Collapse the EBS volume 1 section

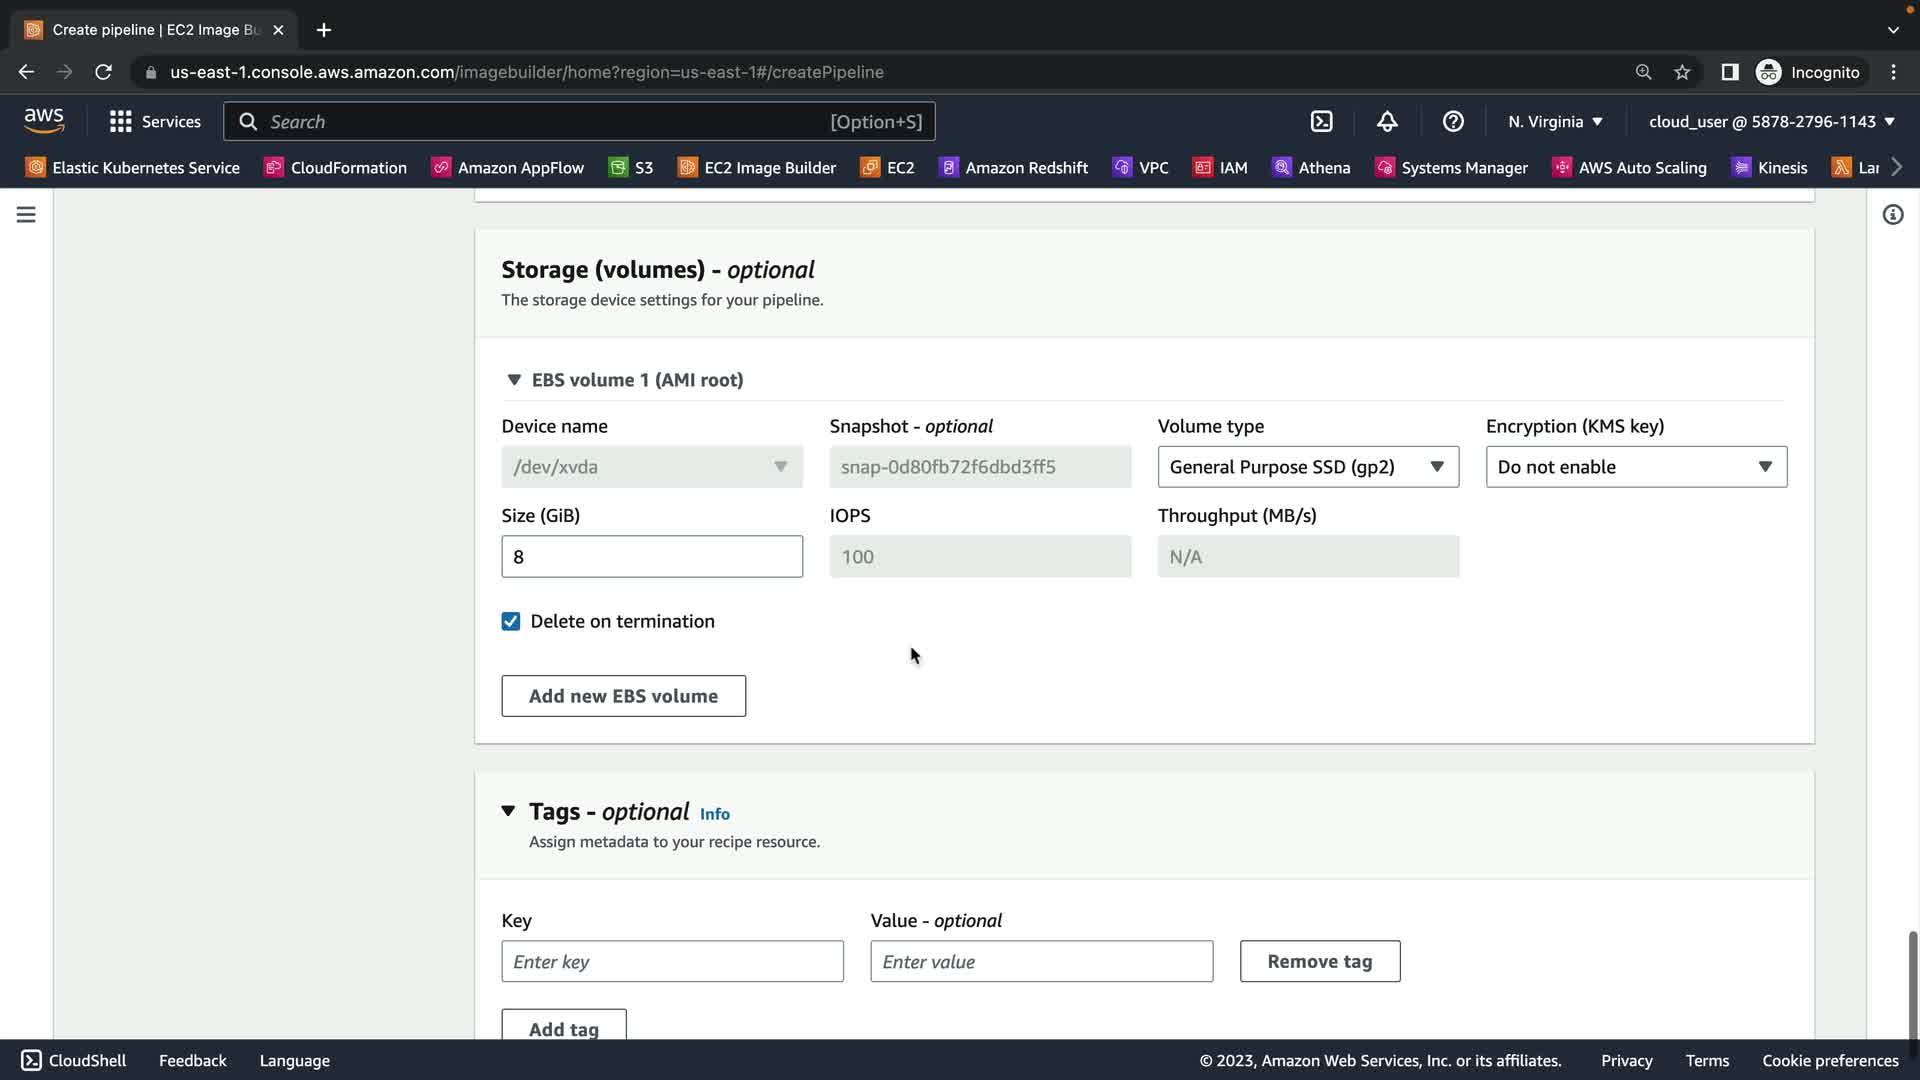coord(514,380)
